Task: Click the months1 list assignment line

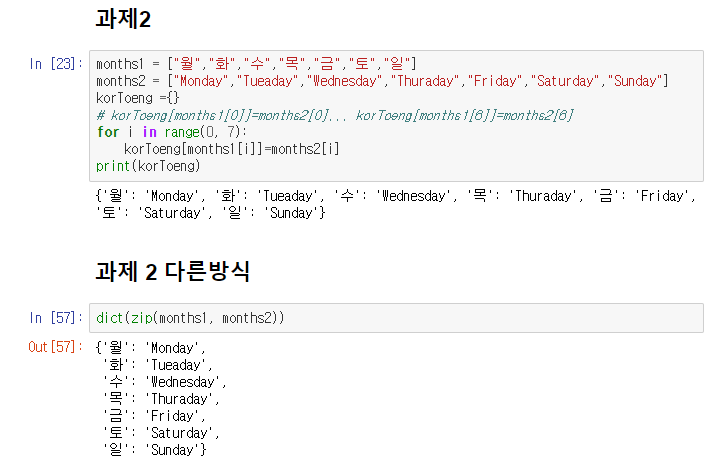Action: (x=256, y=63)
